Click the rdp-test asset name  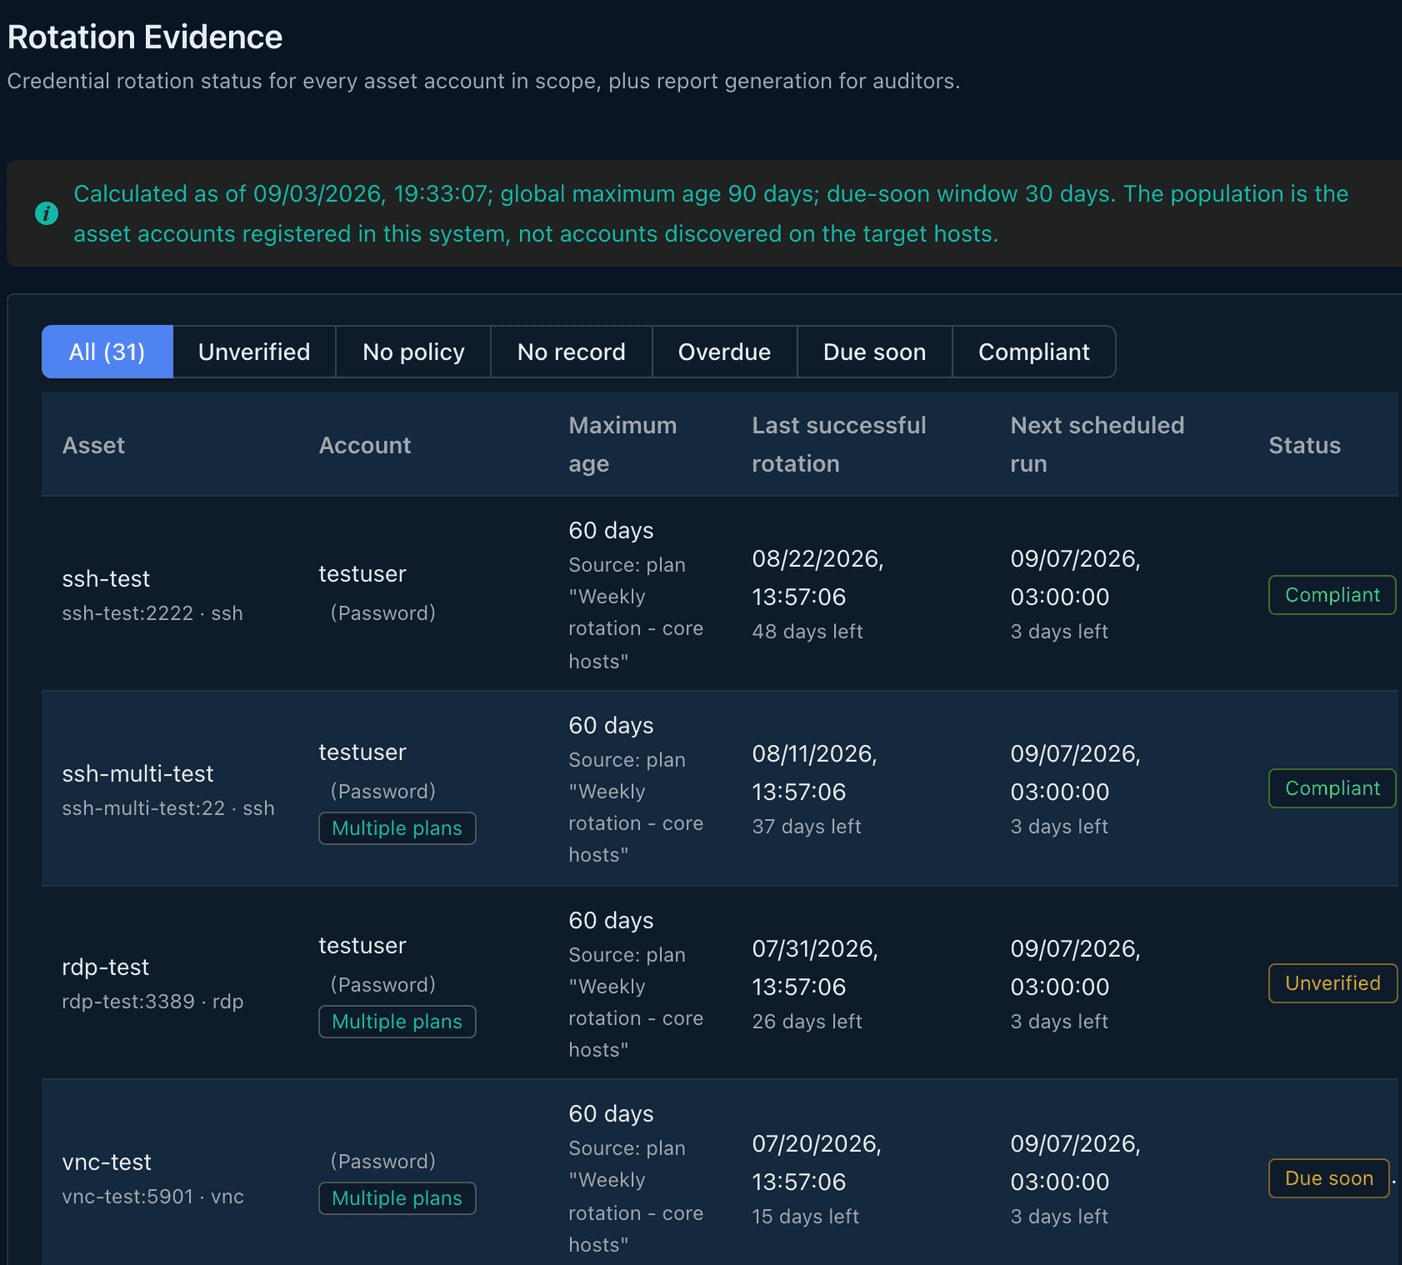pyautogui.click(x=105, y=967)
